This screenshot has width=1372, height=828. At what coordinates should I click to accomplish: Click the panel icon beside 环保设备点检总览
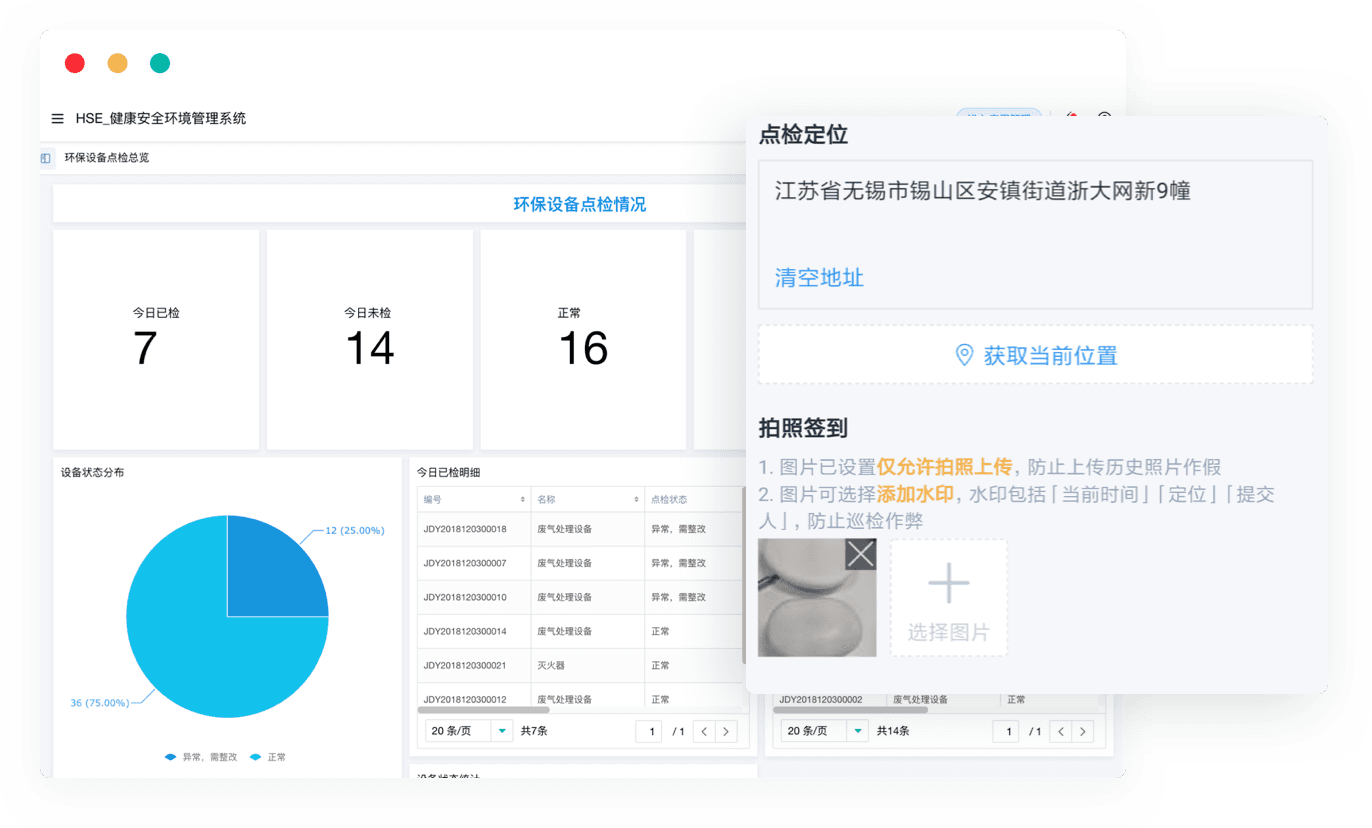coord(46,158)
